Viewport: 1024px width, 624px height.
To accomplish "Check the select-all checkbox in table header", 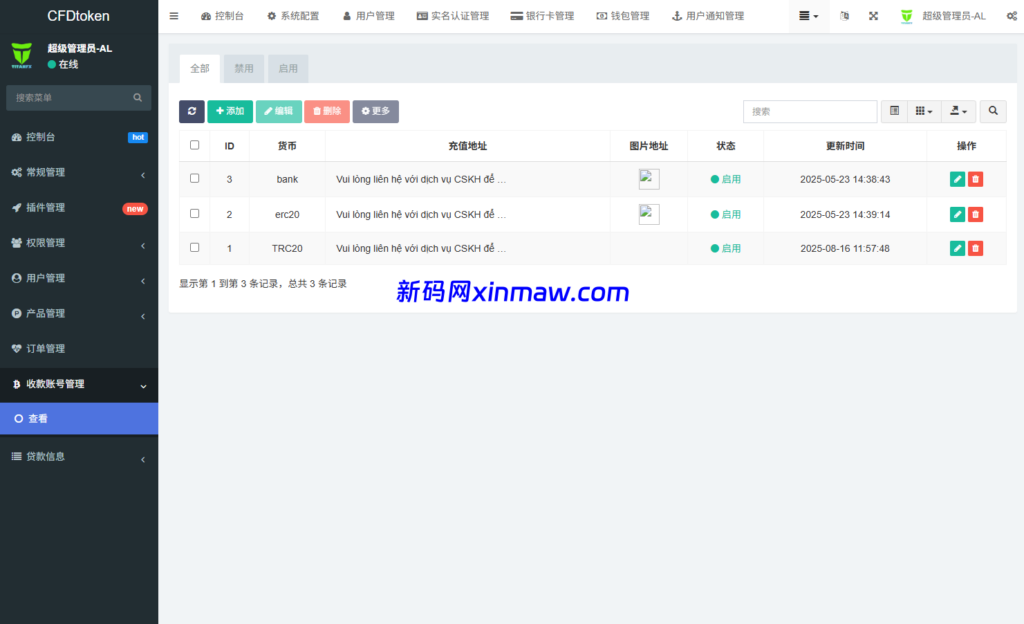I will click(x=195, y=144).
